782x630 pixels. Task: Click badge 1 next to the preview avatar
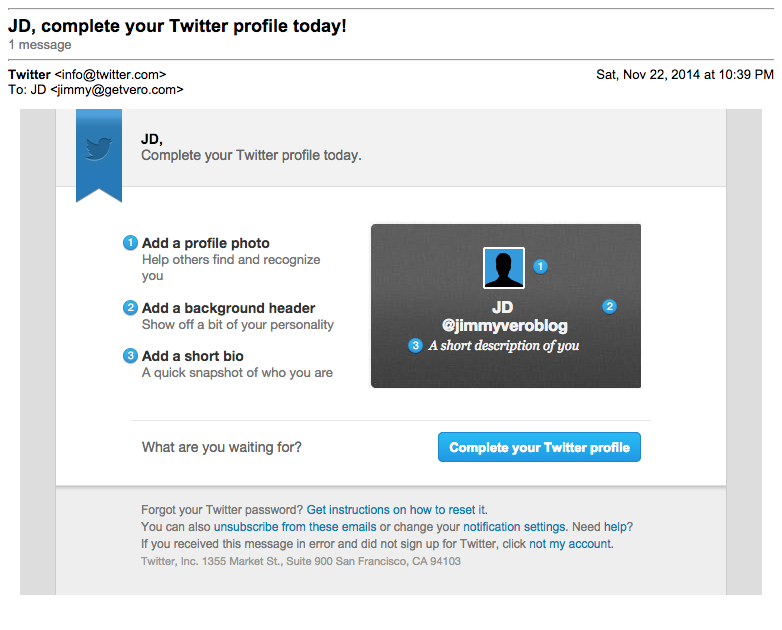[541, 266]
